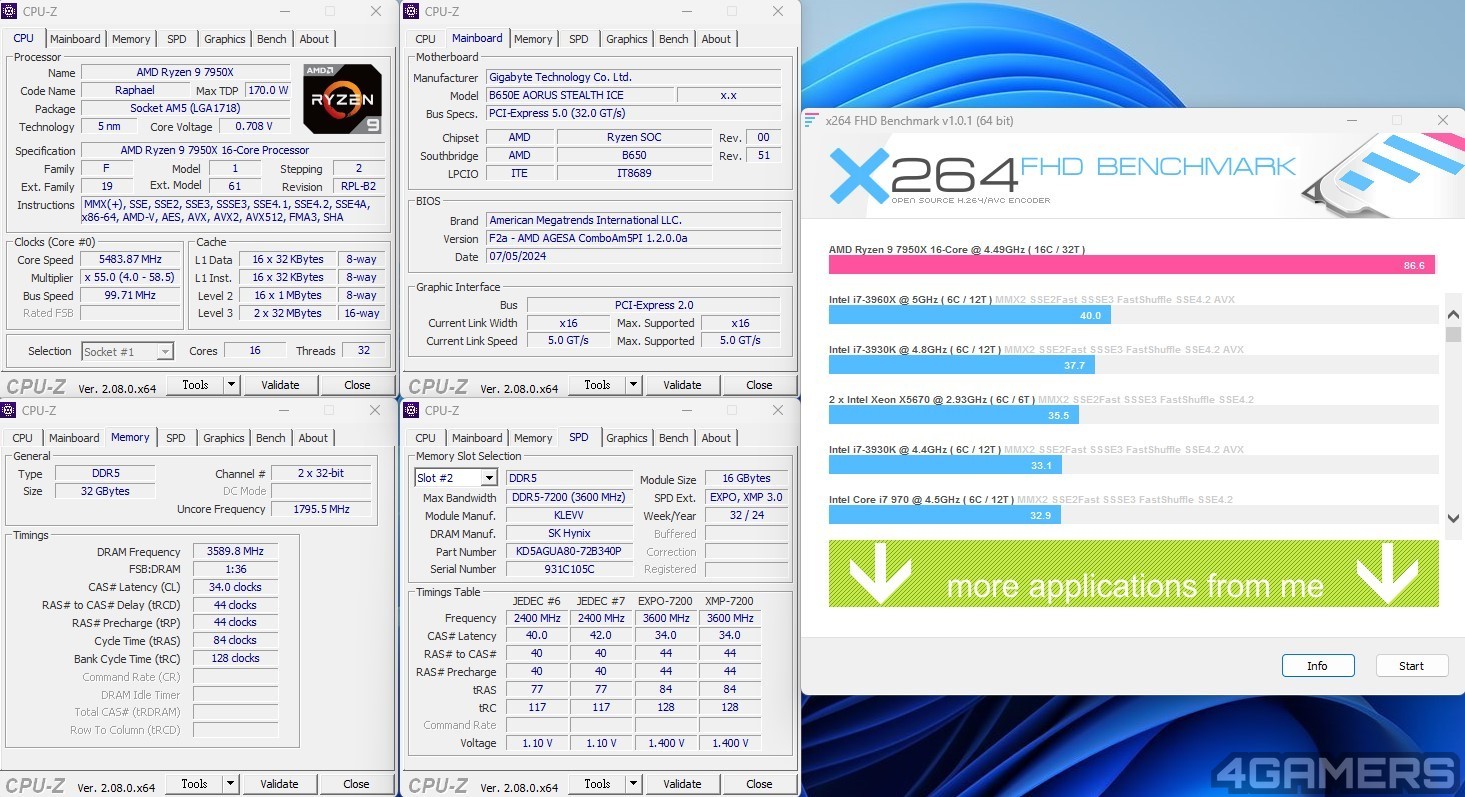
Task: Open the Tools dropdown arrow in the SPD window
Action: pyautogui.click(x=633, y=784)
